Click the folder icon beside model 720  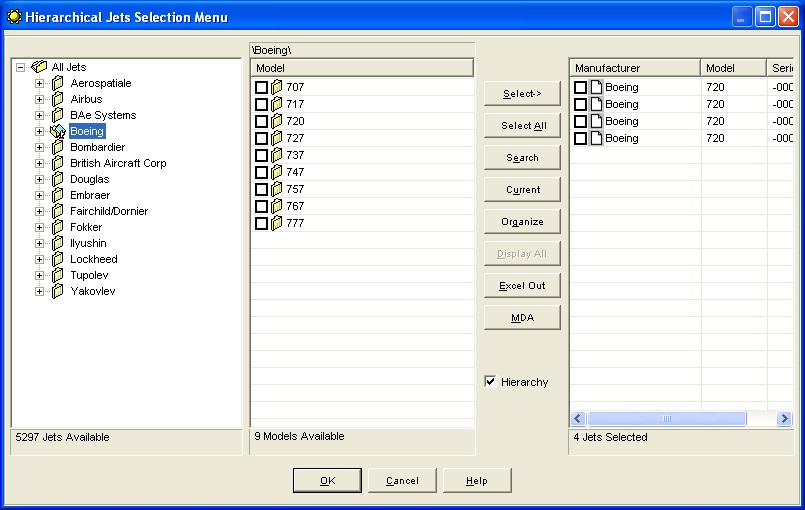277,121
